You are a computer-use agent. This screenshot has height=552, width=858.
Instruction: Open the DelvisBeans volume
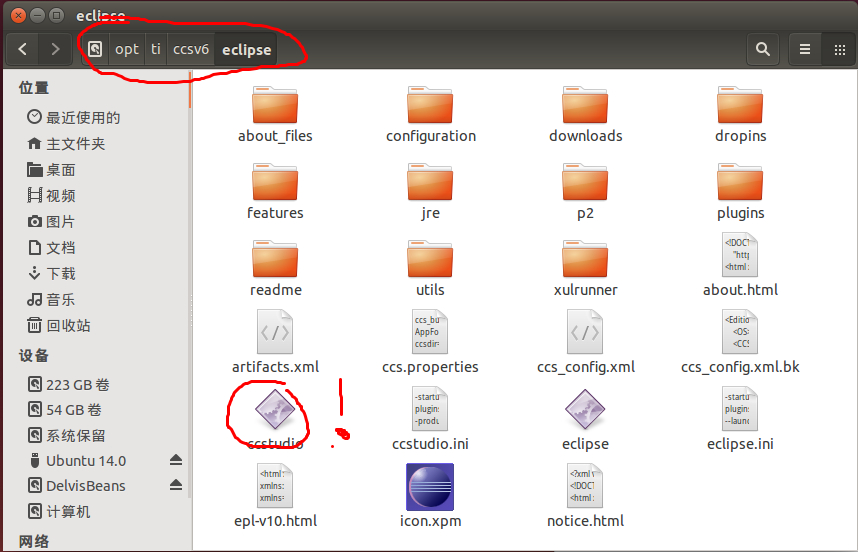click(77, 486)
